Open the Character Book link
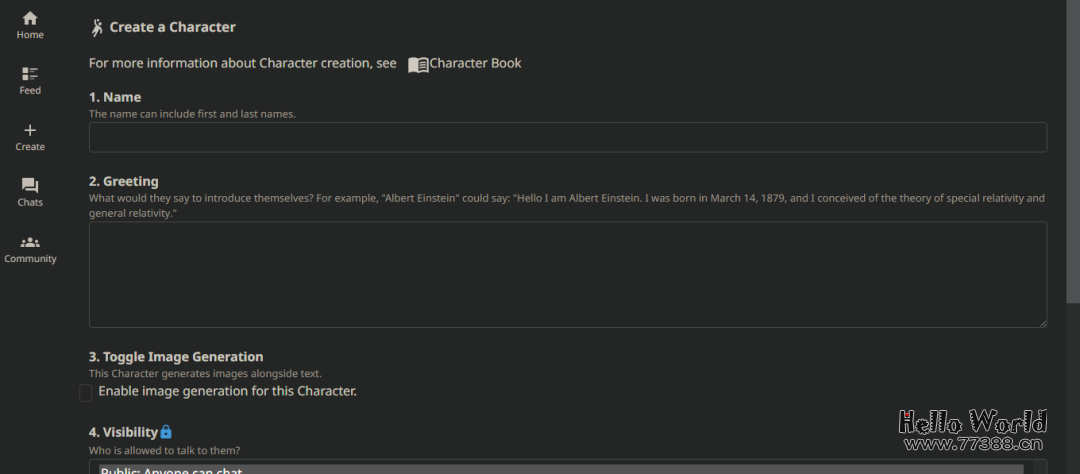Viewport: 1080px width, 474px height. [x=475, y=63]
